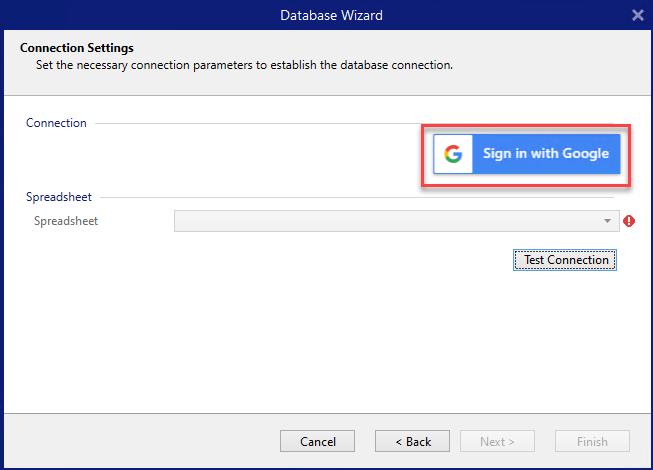Select the Spreadsheet section header label
Image resolution: width=653 pixels, height=470 pixels.
59,197
